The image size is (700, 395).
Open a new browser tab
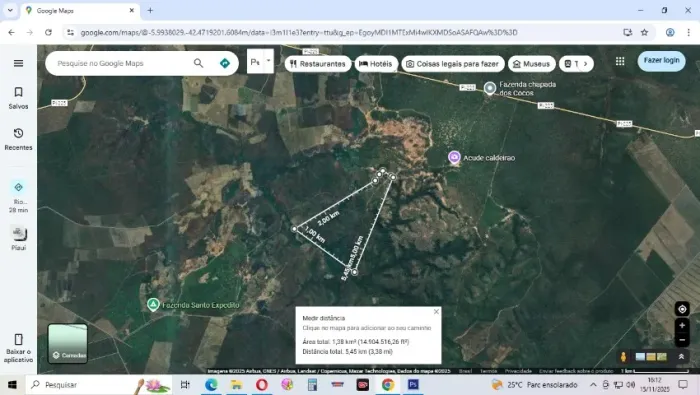coord(150,10)
